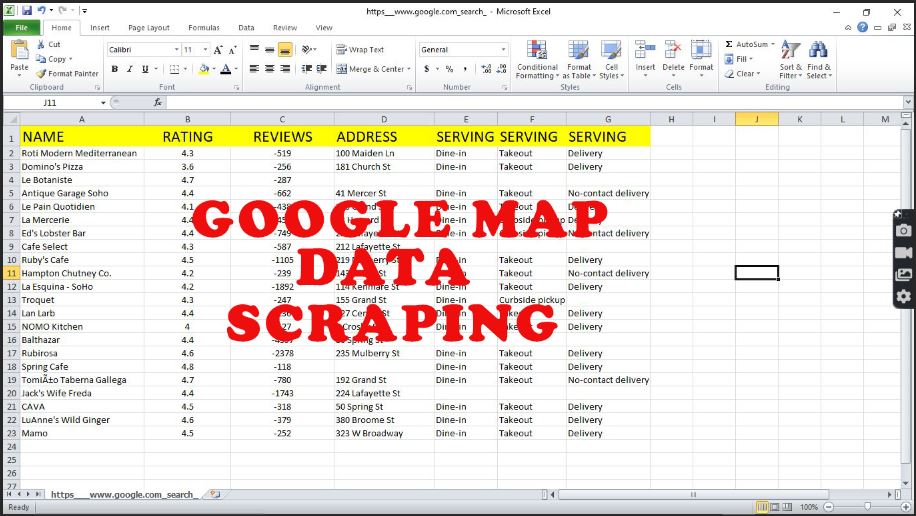Open the Fill Color dropdown arrow
This screenshot has width=916, height=516.
214,69
